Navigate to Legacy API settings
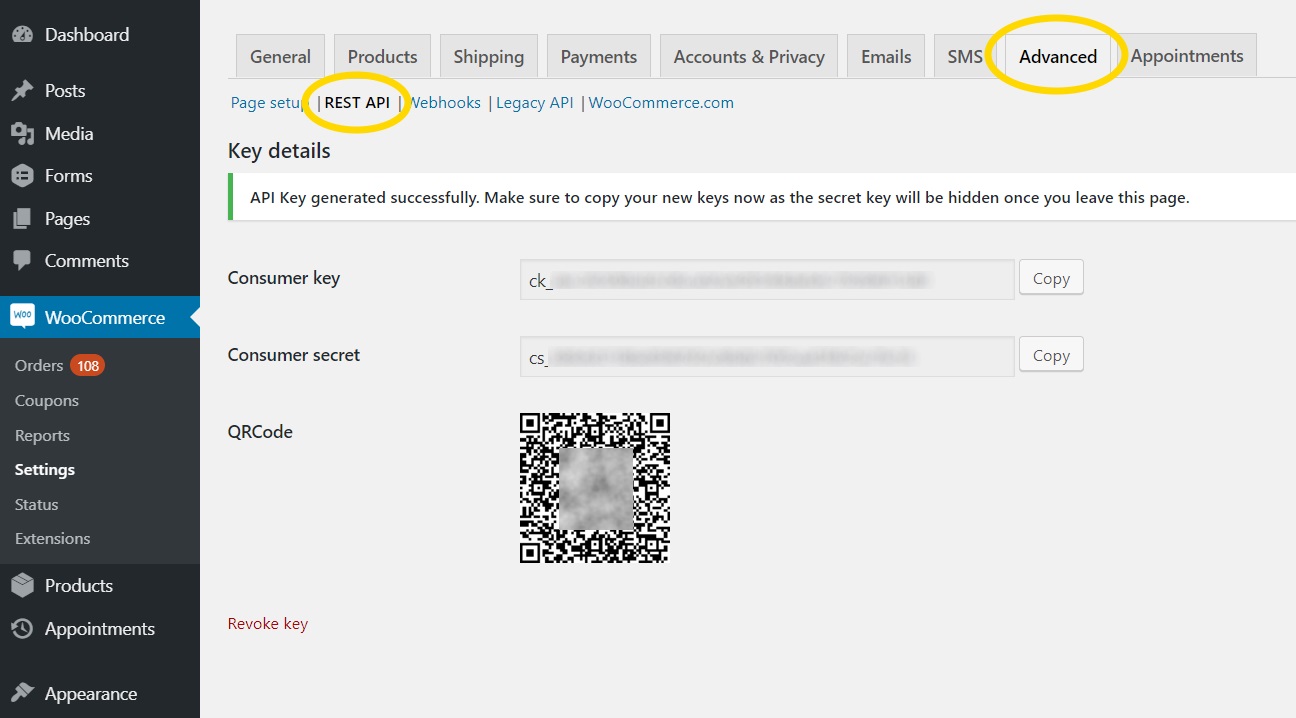This screenshot has width=1296, height=718. [x=534, y=102]
